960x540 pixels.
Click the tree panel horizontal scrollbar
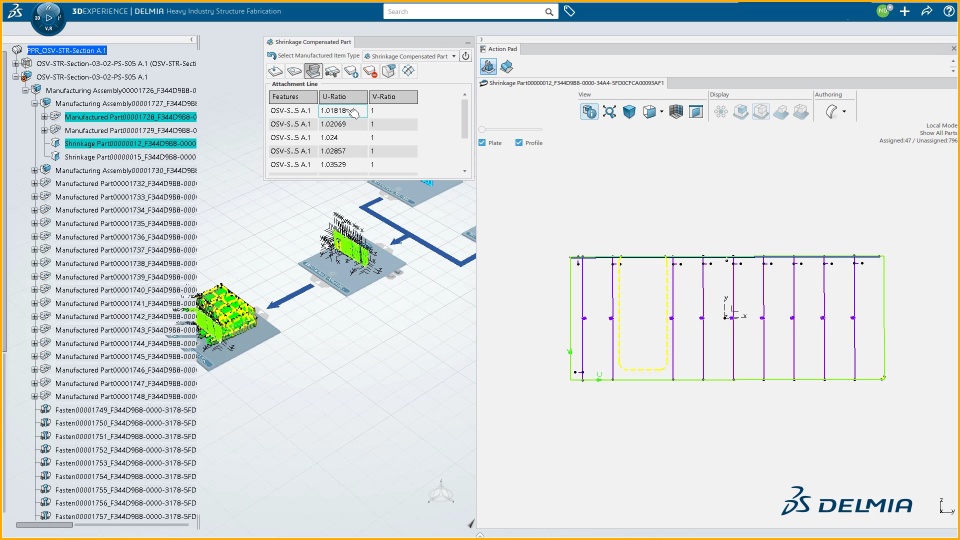pos(44,525)
